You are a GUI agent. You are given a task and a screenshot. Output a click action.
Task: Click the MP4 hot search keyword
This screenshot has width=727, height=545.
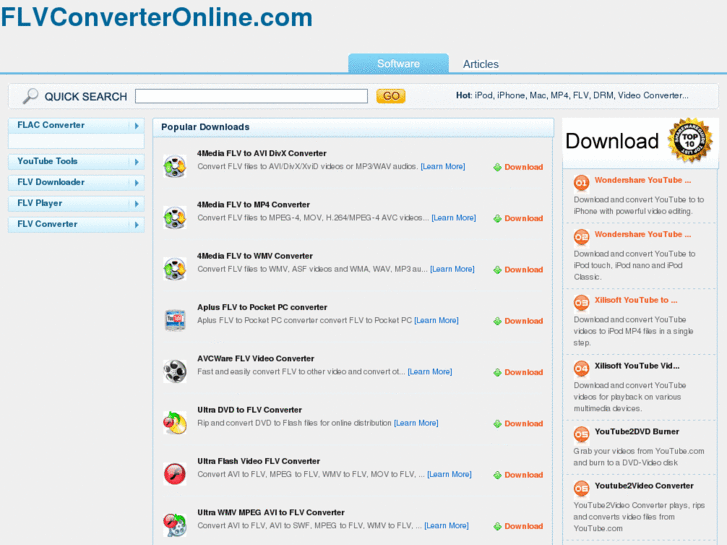tap(559, 96)
